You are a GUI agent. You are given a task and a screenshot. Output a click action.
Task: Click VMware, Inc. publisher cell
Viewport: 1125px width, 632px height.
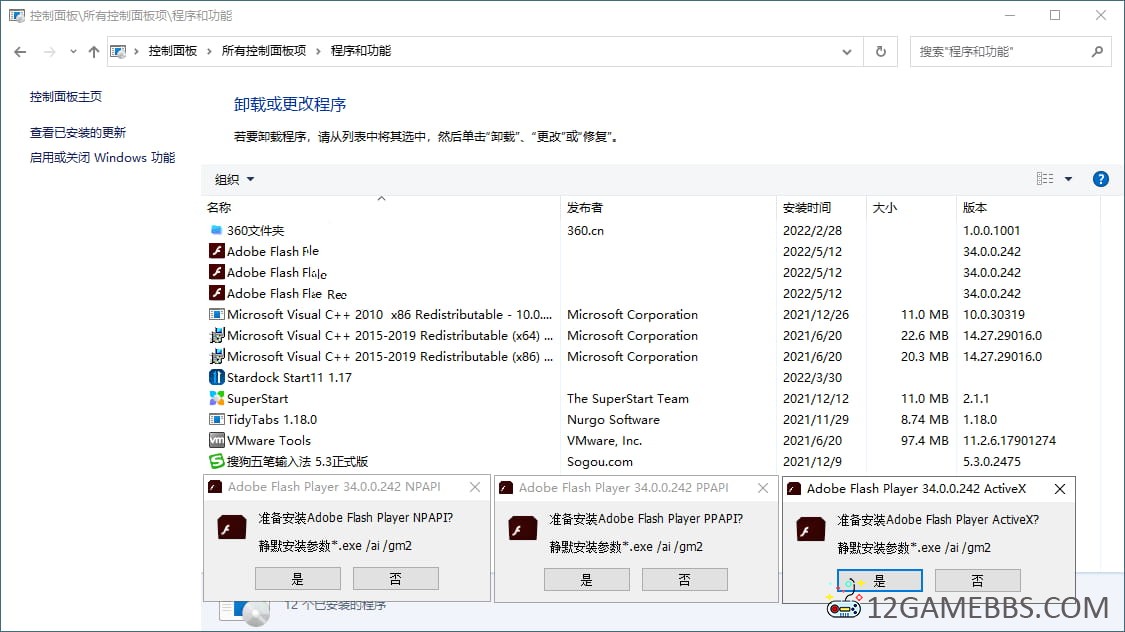click(604, 440)
